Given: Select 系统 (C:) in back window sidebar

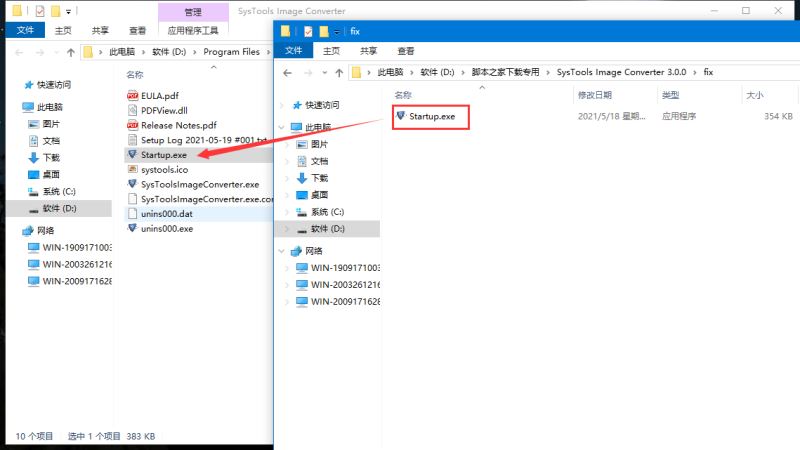Looking at the screenshot, I should pos(59,191).
